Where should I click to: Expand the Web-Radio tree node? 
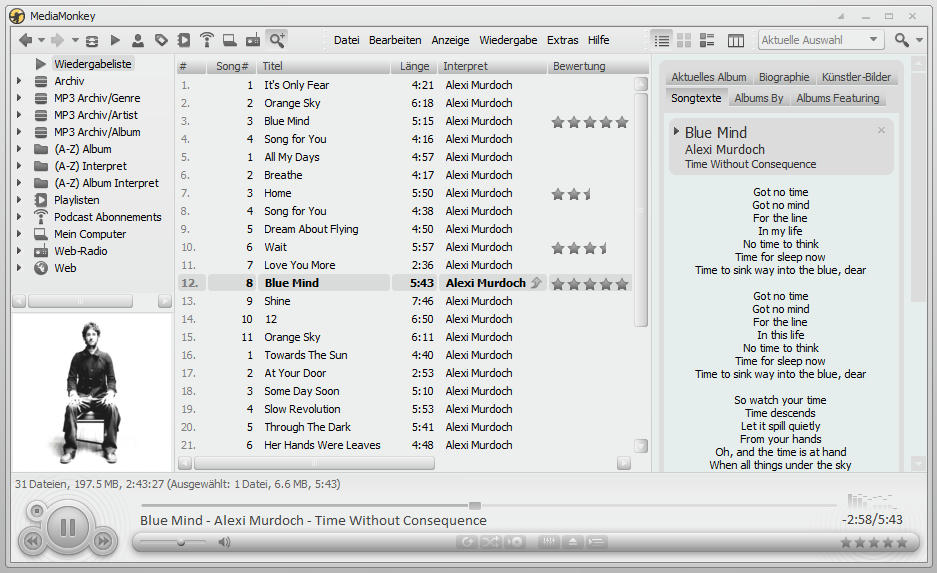click(19, 251)
